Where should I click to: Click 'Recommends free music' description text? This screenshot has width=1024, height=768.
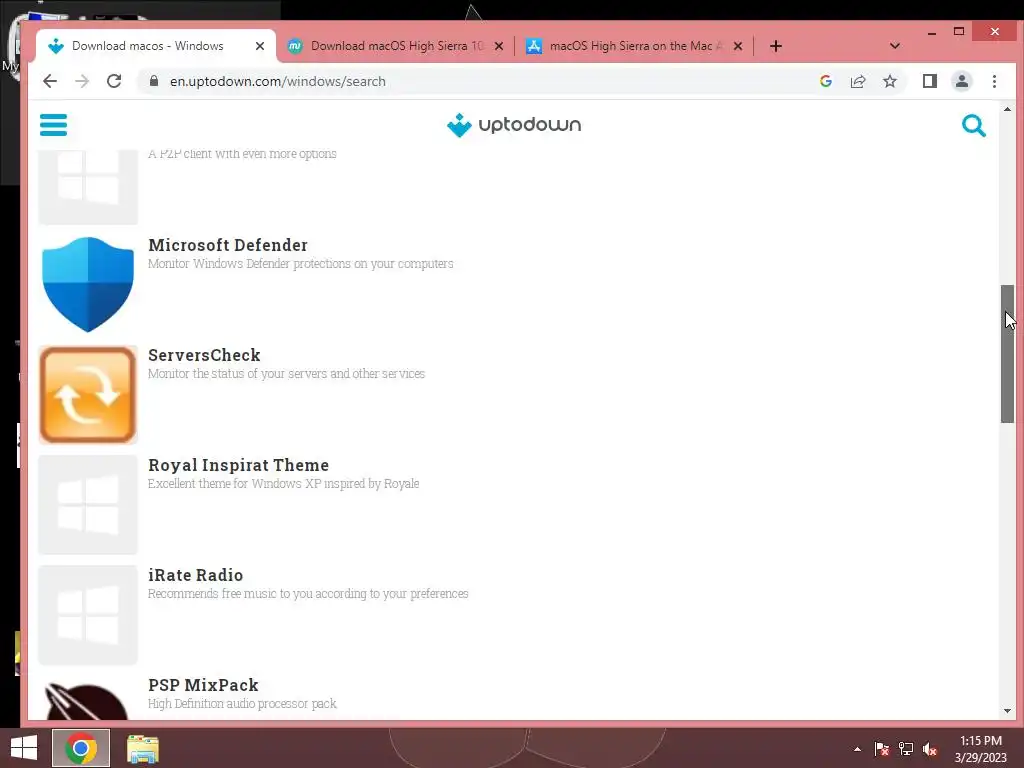point(308,594)
